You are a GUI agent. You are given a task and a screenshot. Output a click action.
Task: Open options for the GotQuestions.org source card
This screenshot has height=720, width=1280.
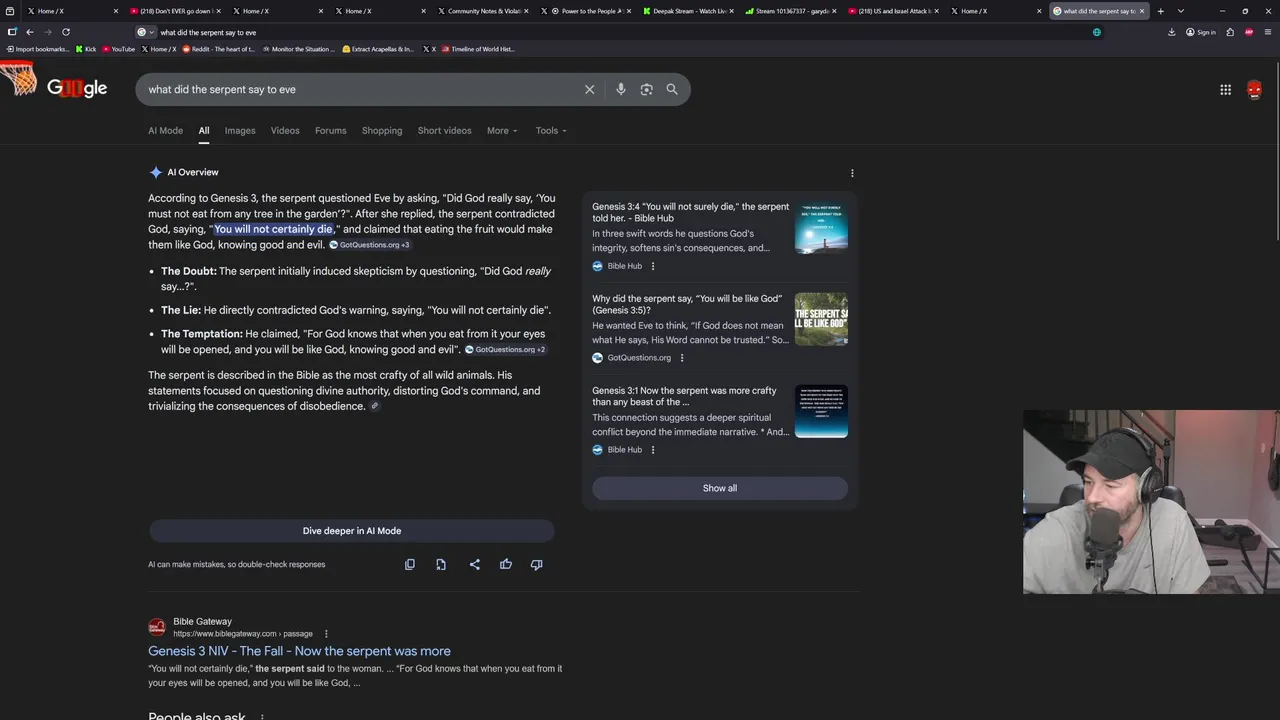point(682,358)
